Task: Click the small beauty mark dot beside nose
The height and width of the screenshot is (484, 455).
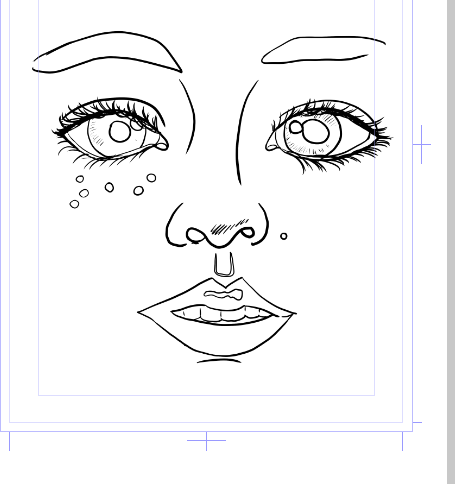Action: (x=284, y=236)
